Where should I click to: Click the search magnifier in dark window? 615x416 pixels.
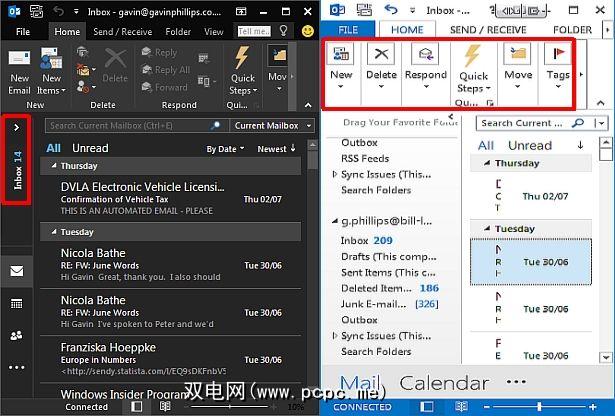[x=215, y=125]
